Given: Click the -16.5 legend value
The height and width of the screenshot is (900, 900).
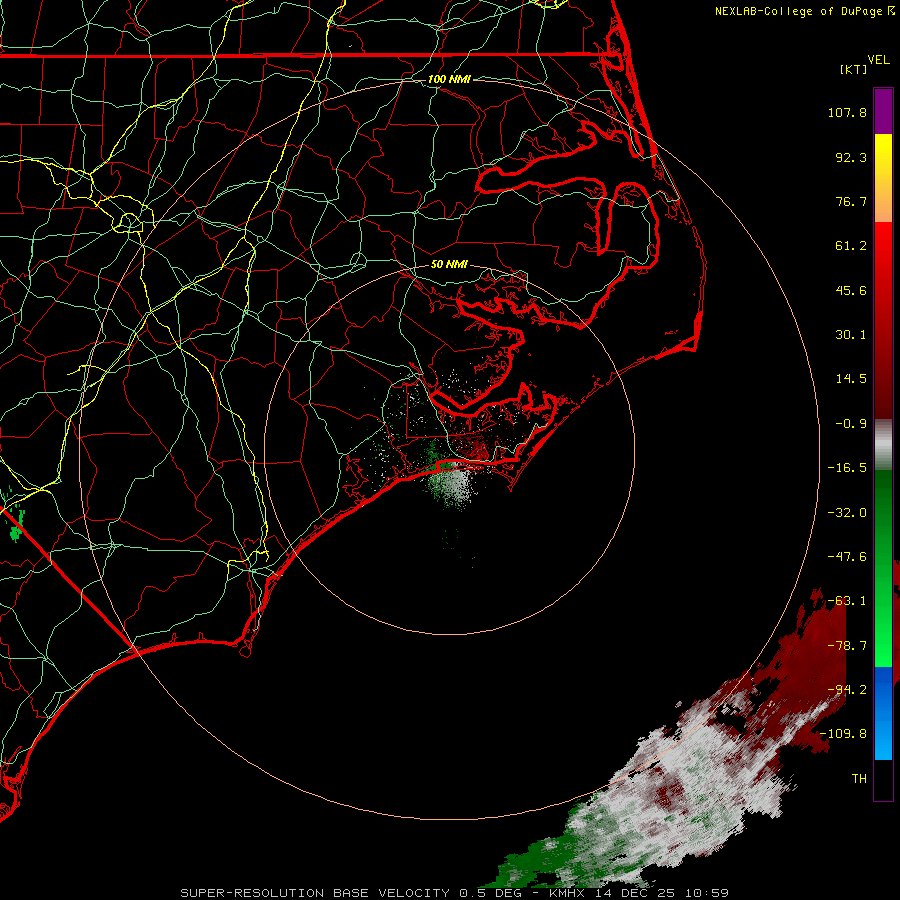Looking at the screenshot, I should 847,468.
